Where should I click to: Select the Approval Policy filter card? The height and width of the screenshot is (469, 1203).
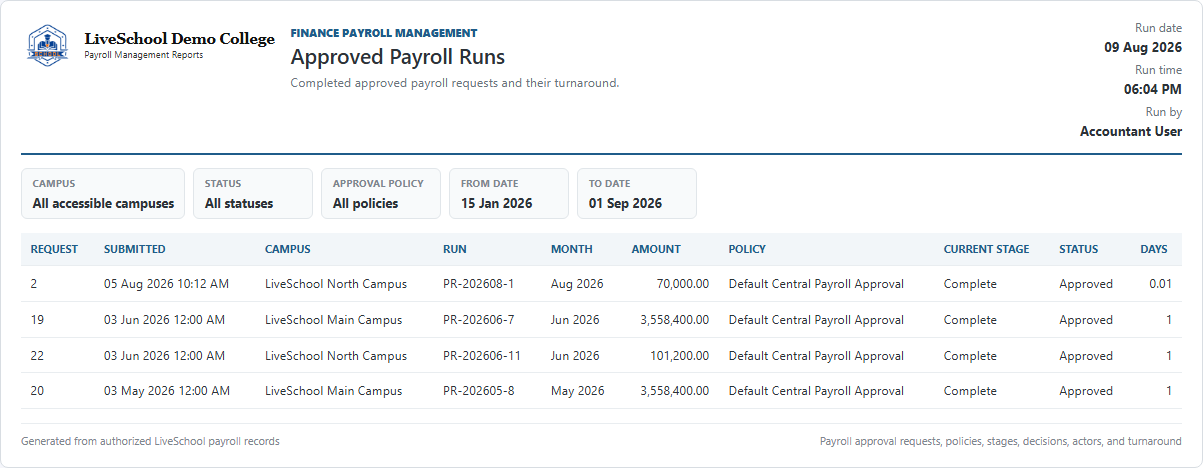[381, 193]
